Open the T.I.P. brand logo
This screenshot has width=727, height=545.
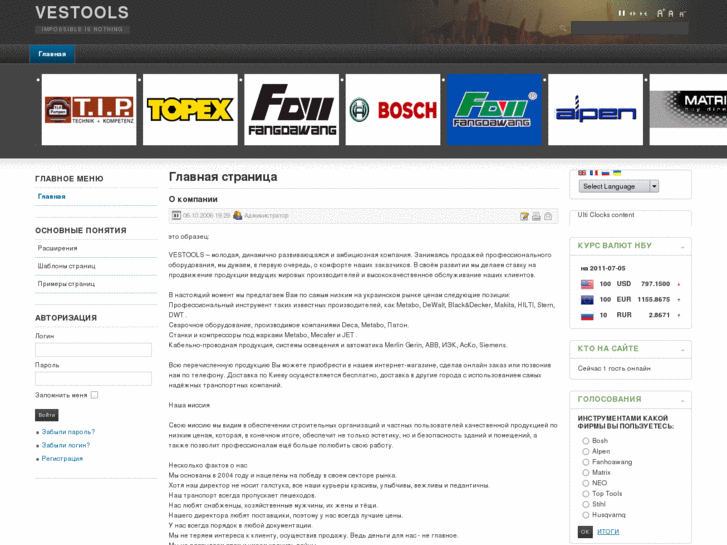(x=89, y=109)
